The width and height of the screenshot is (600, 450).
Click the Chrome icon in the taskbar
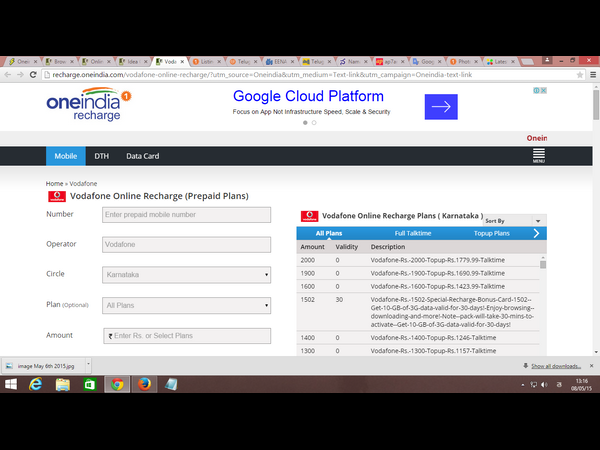116,384
